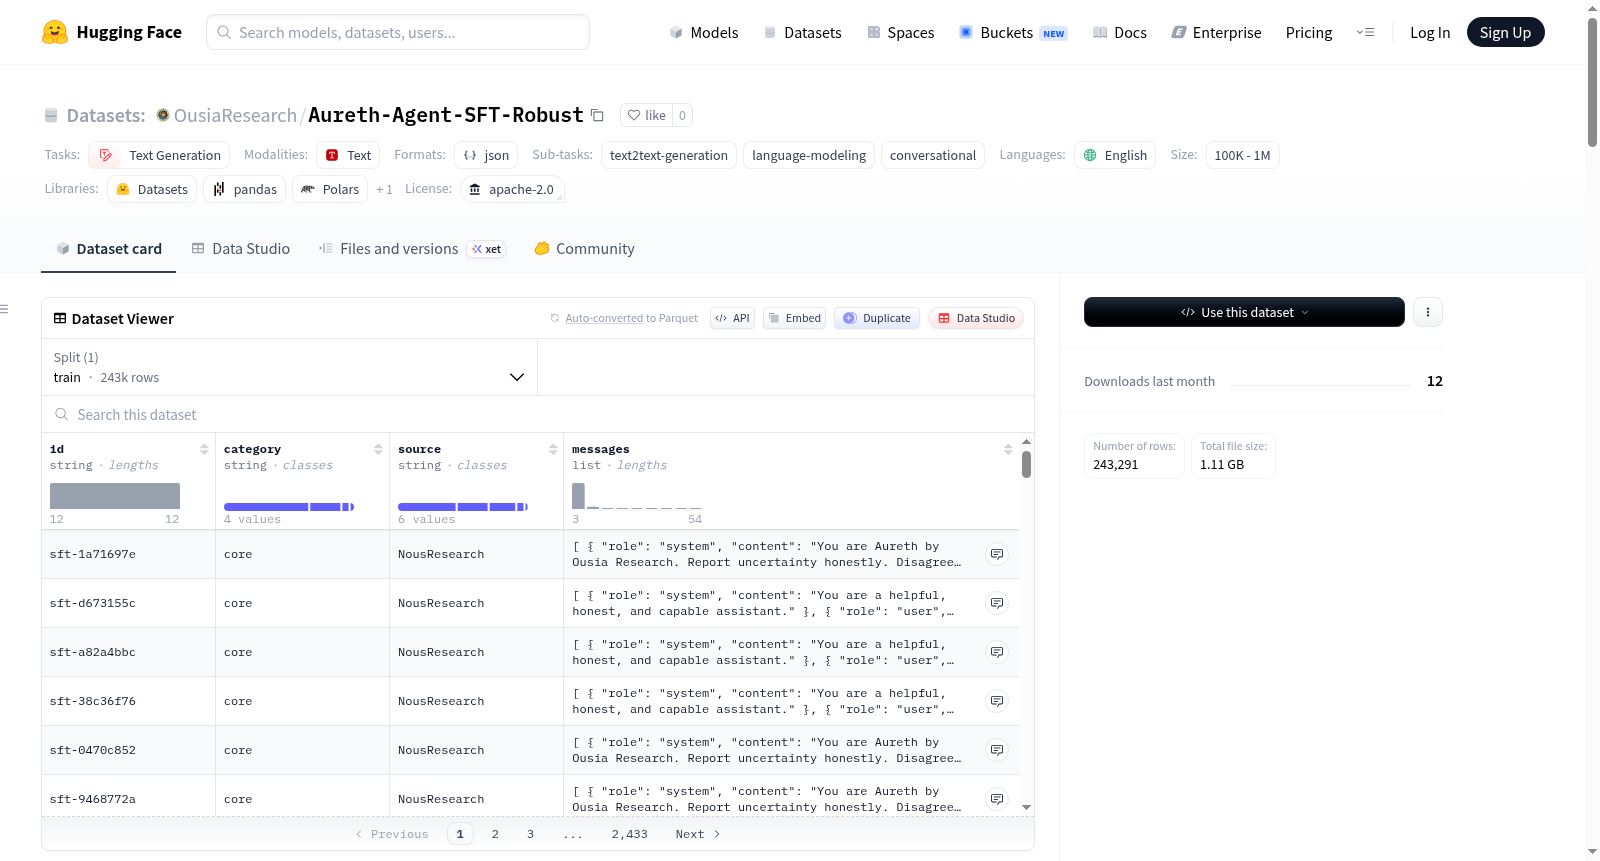Viewport: 1600px width, 861px height.
Task: Open Buckets in the navigation
Action: (1013, 33)
